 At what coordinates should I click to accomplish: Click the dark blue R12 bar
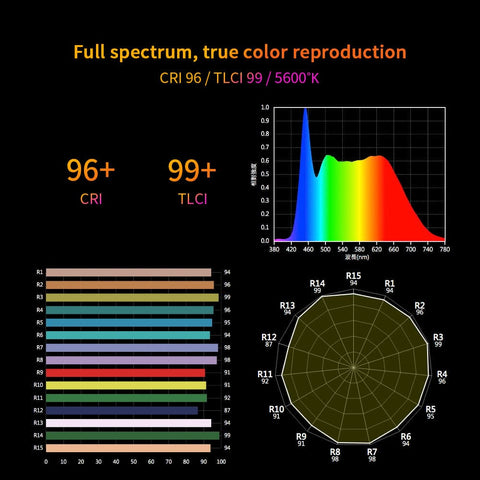pyautogui.click(x=122, y=410)
